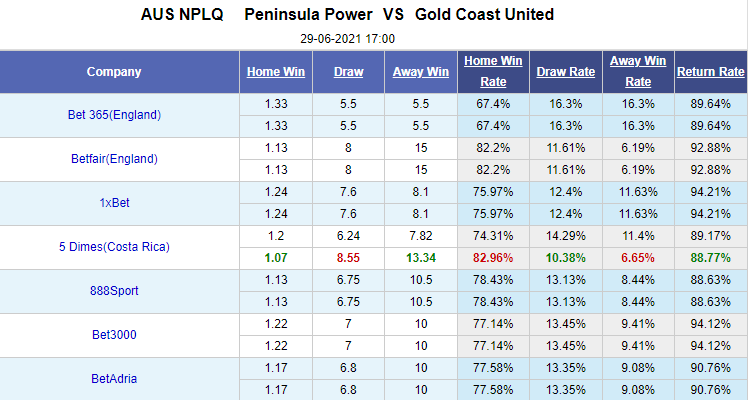Image resolution: width=749 pixels, height=400 pixels.
Task: Select the 74.31% home win rate cell
Action: 493,236
